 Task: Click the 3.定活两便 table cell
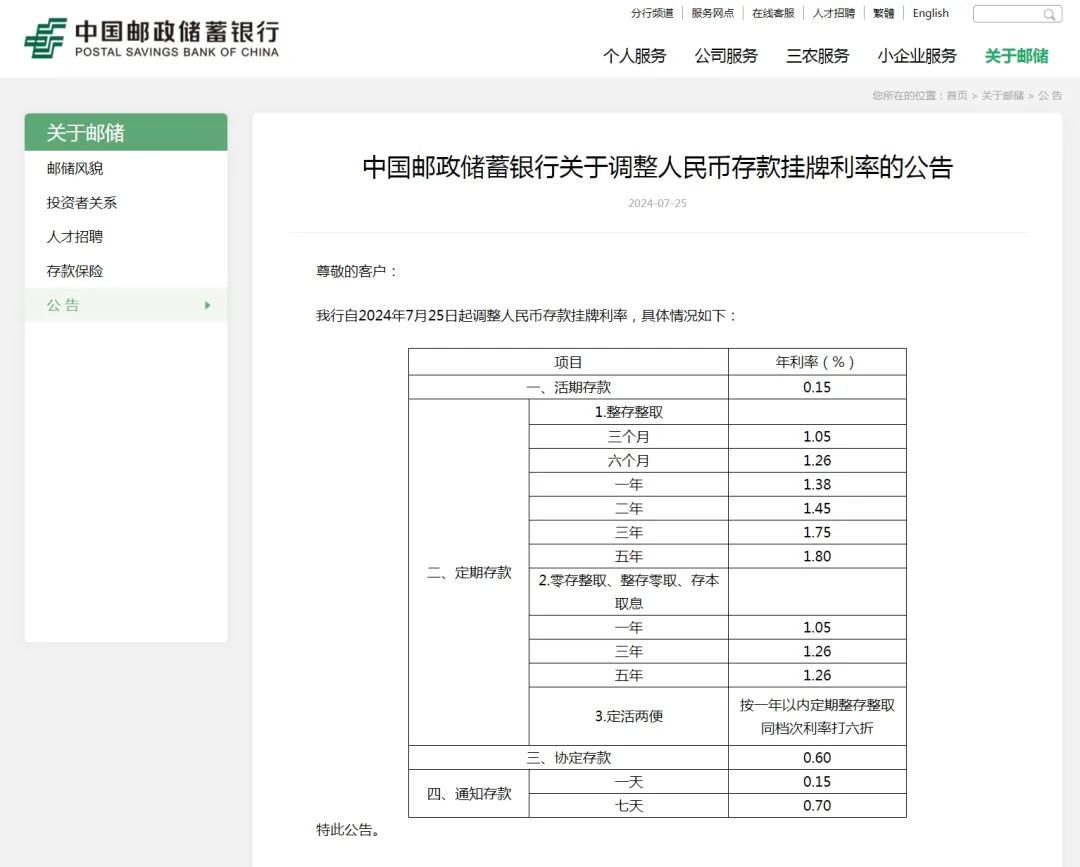(x=629, y=716)
